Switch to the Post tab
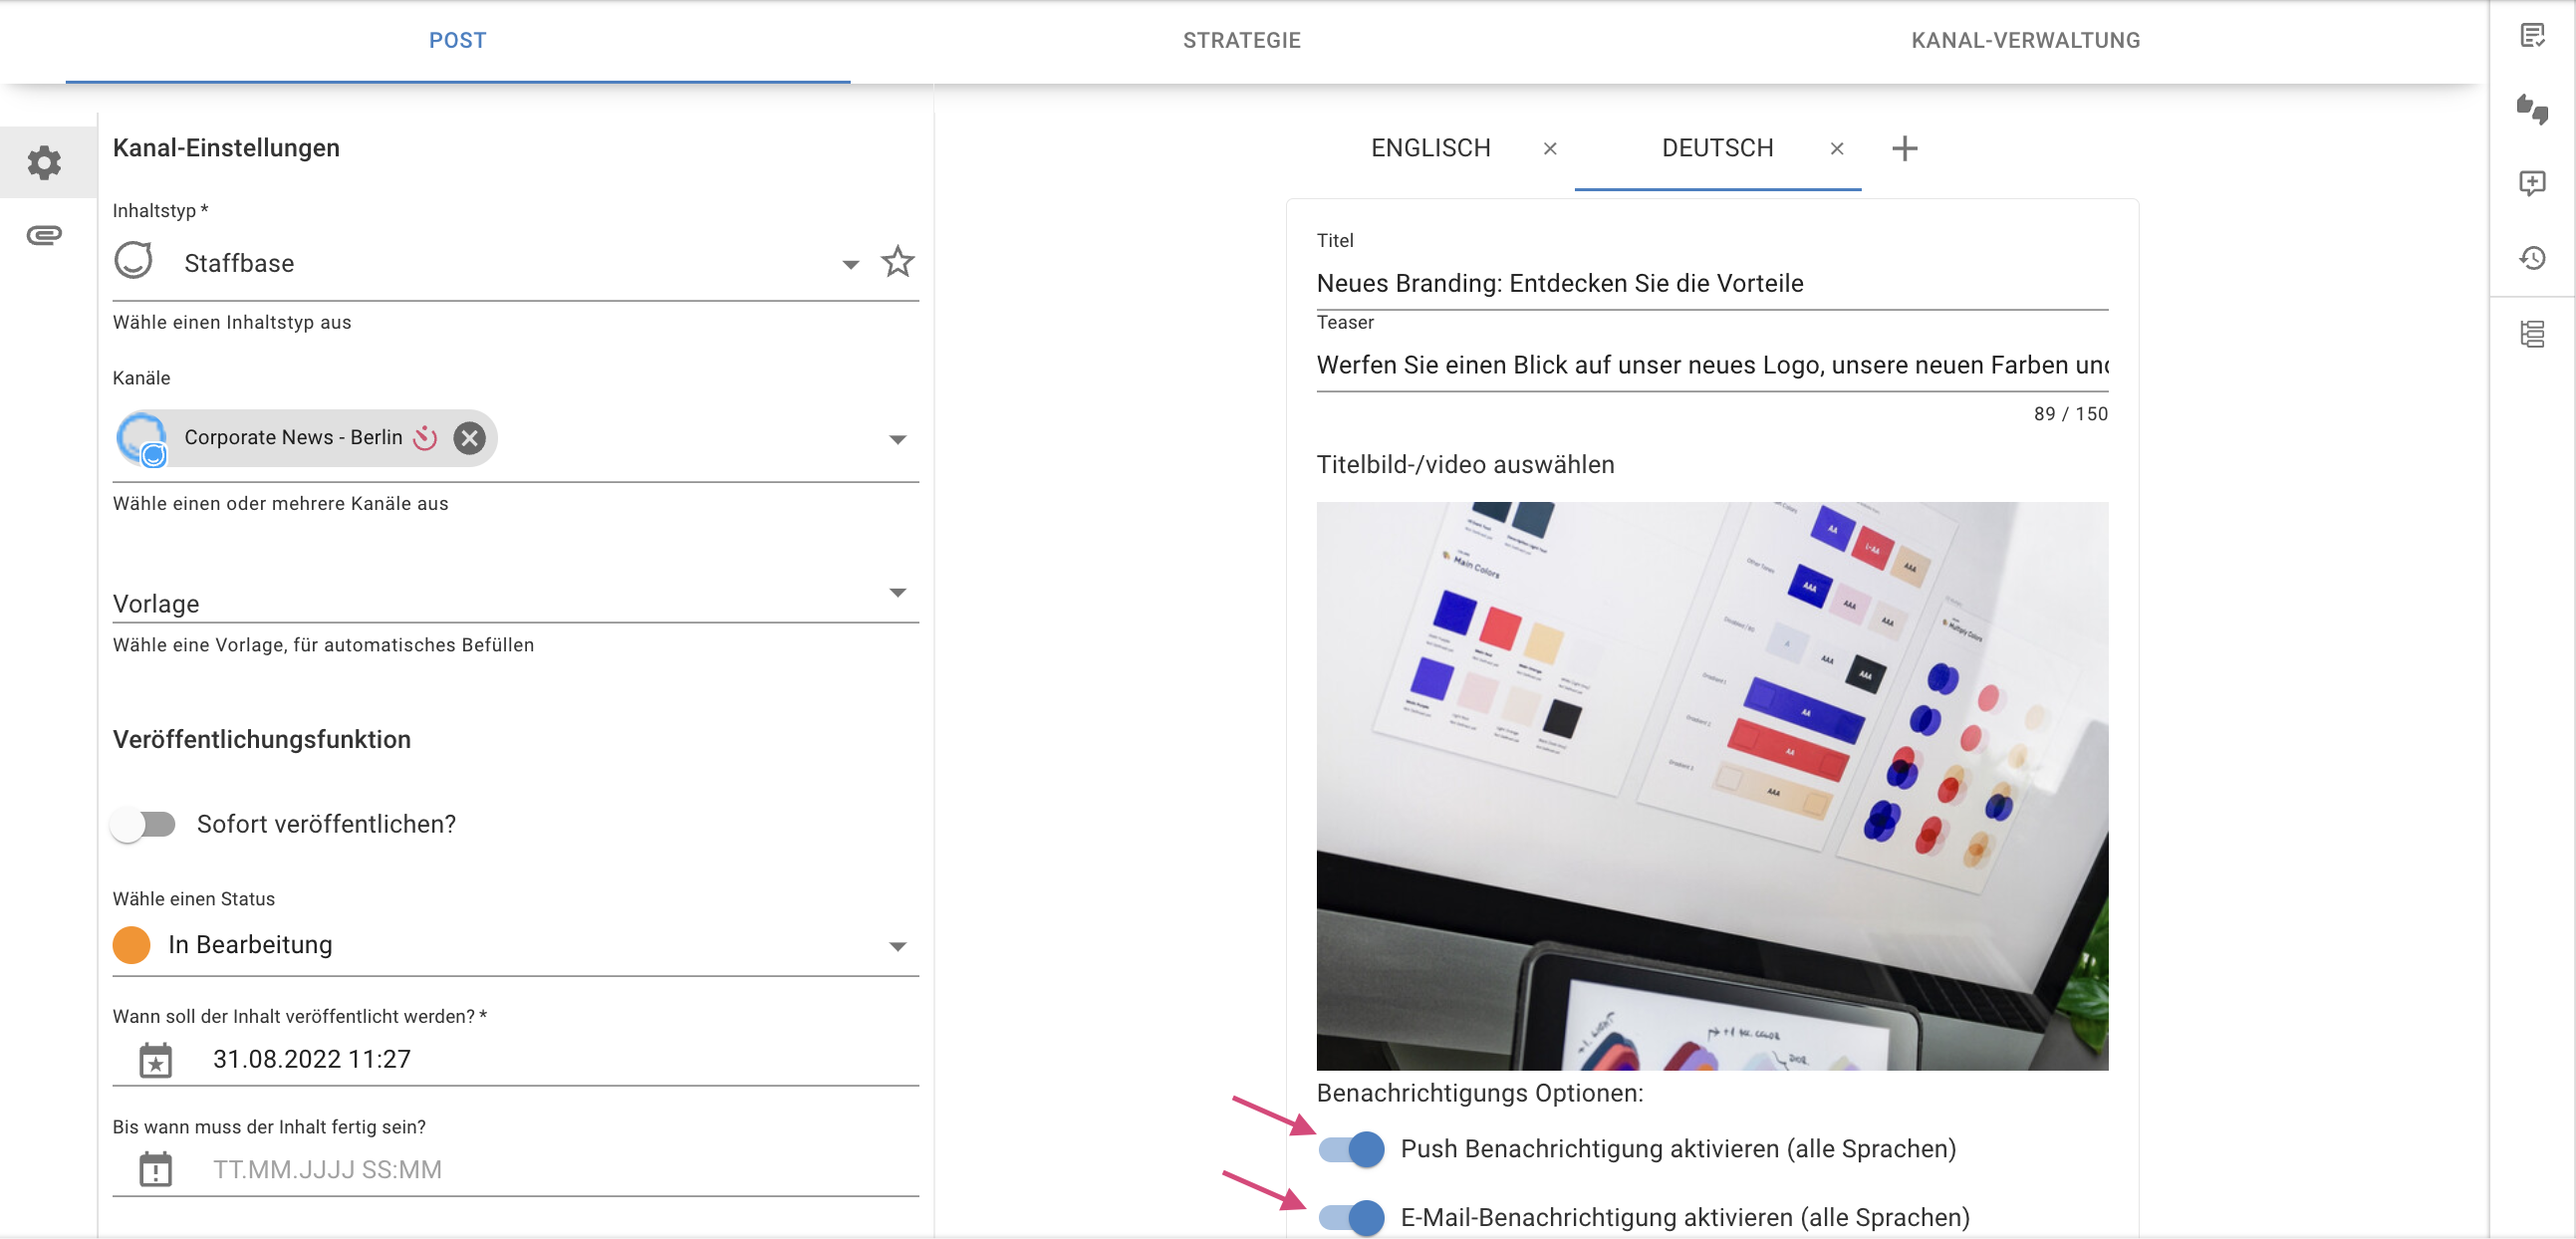The image size is (2576, 1239). pos(458,41)
